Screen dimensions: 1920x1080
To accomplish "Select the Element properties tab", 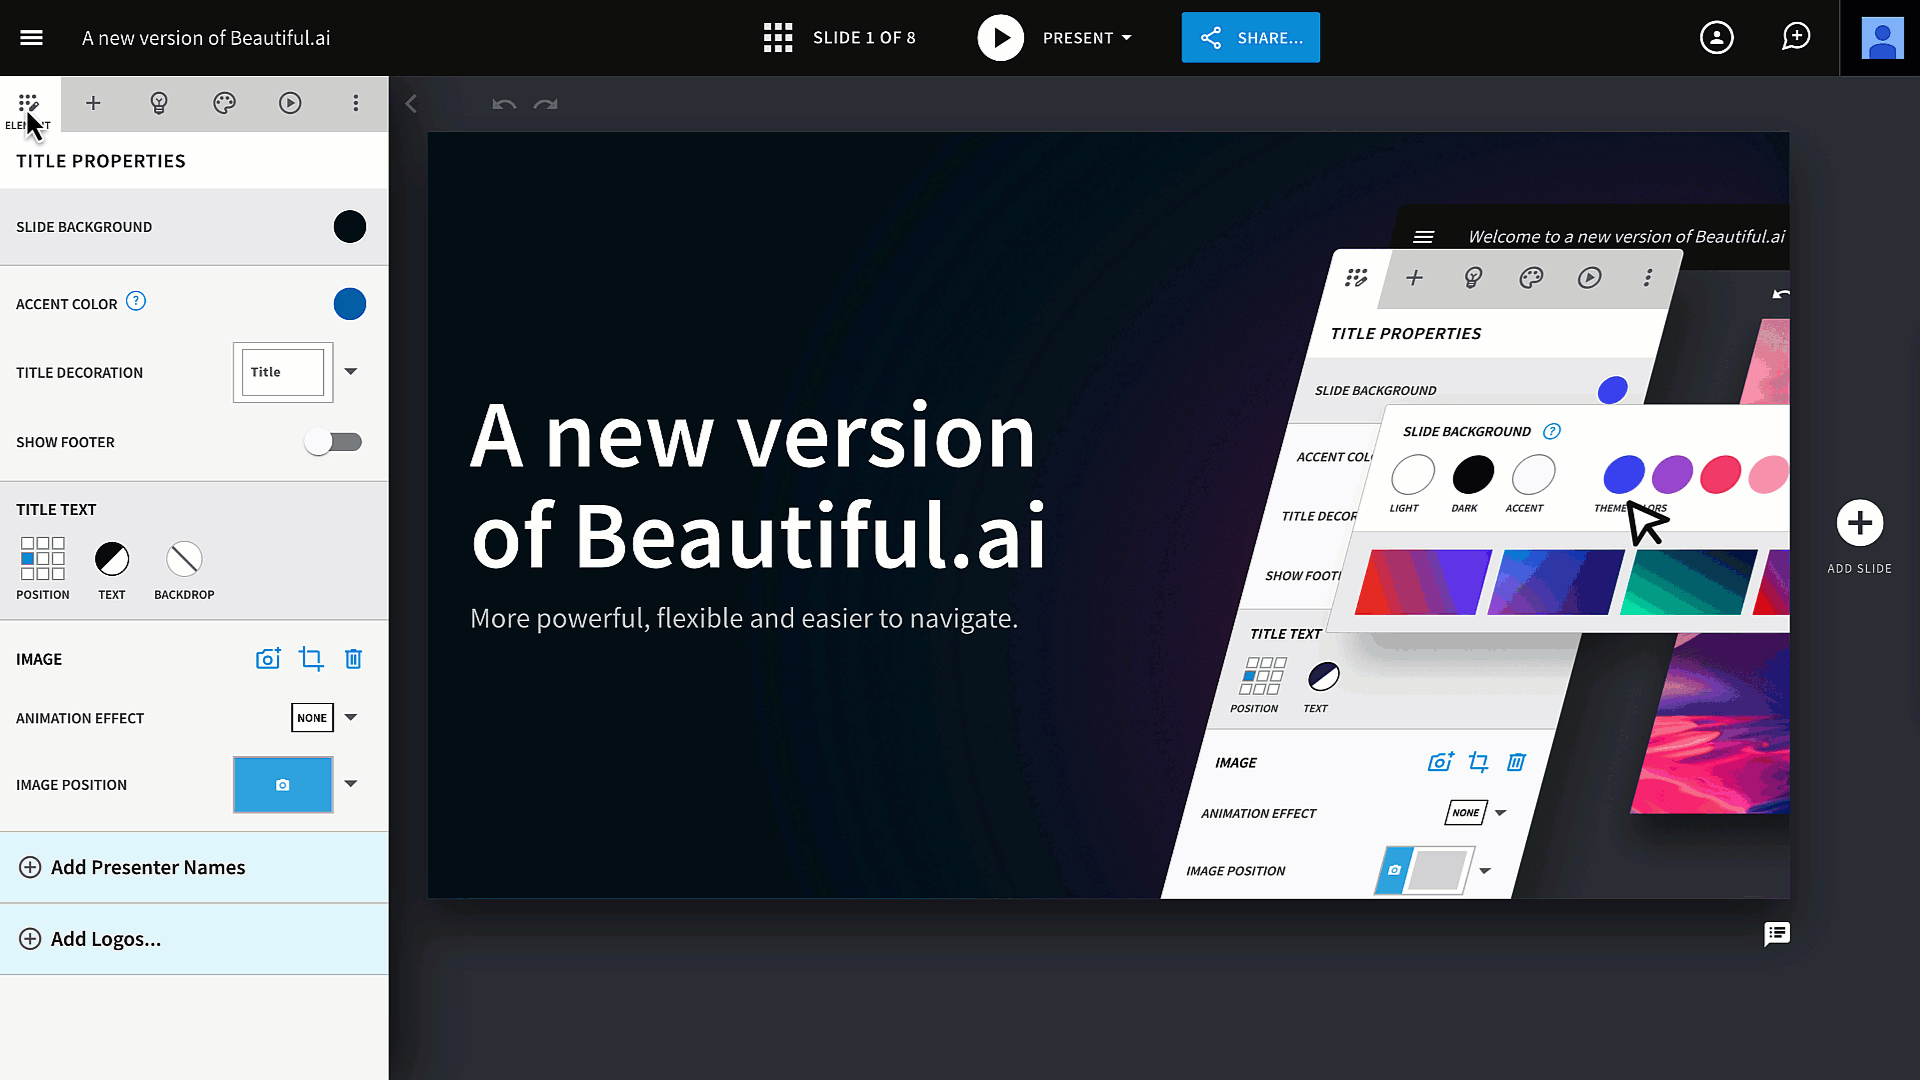I will coord(29,105).
